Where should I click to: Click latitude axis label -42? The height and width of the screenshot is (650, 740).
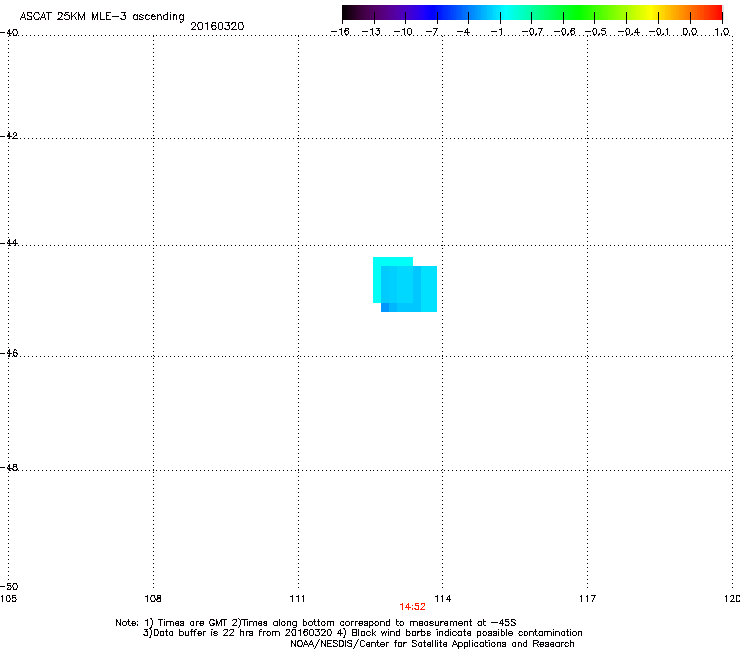click(9, 135)
